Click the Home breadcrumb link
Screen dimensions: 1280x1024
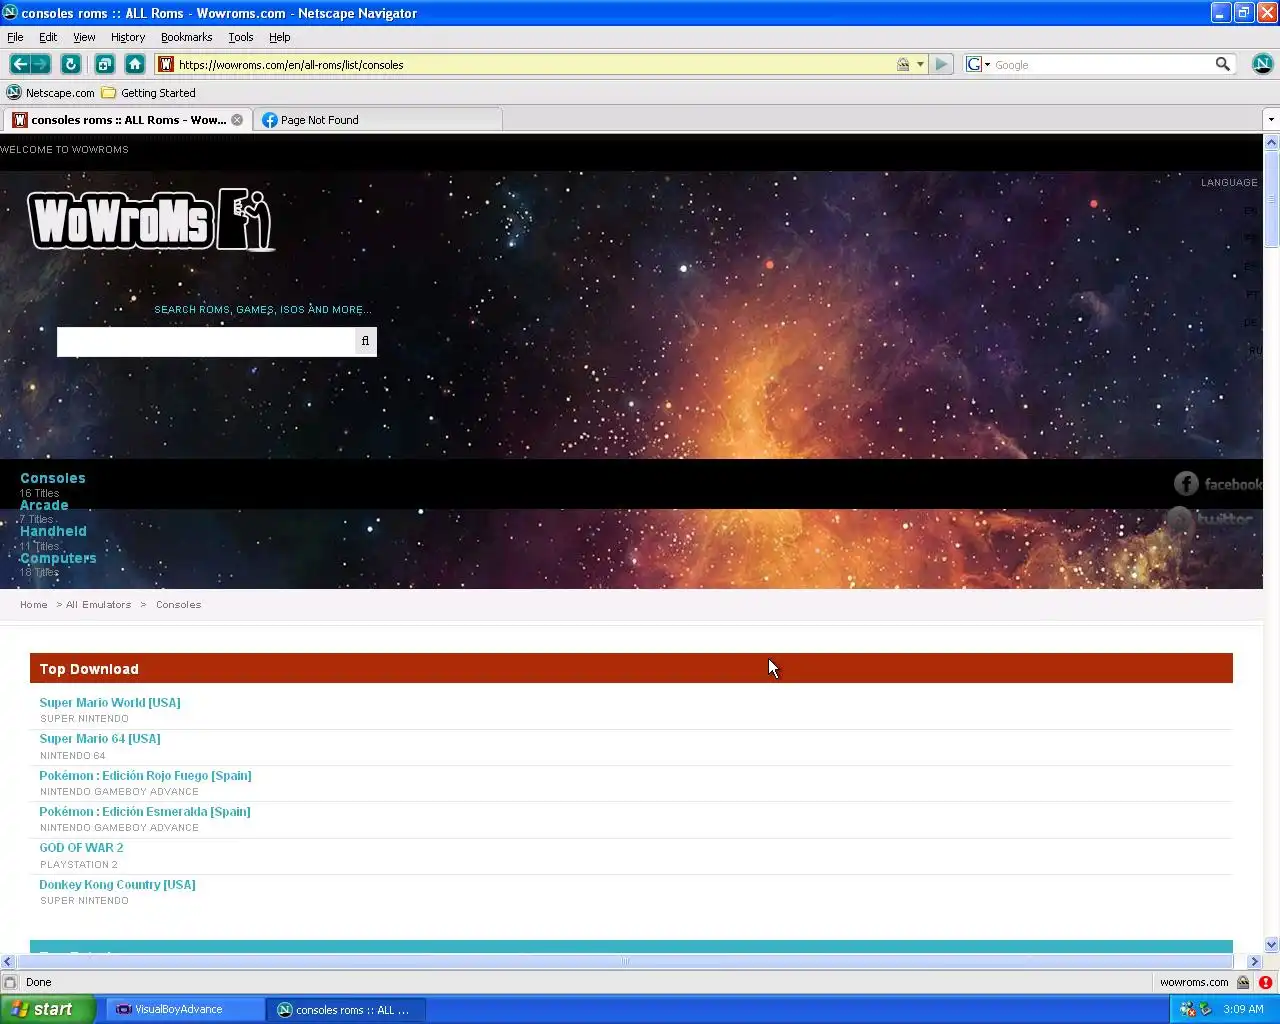coord(34,605)
